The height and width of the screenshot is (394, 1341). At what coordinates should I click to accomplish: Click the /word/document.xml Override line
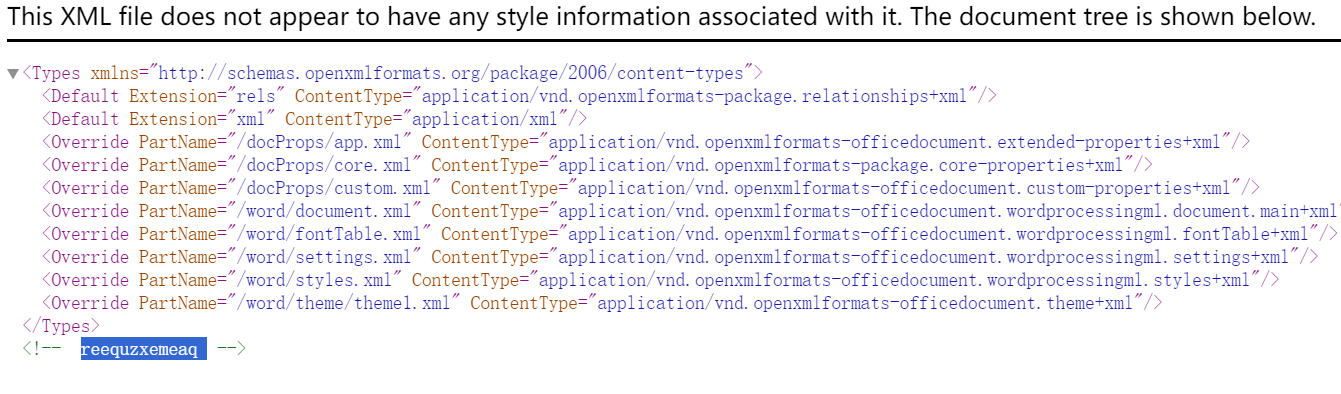pos(691,211)
